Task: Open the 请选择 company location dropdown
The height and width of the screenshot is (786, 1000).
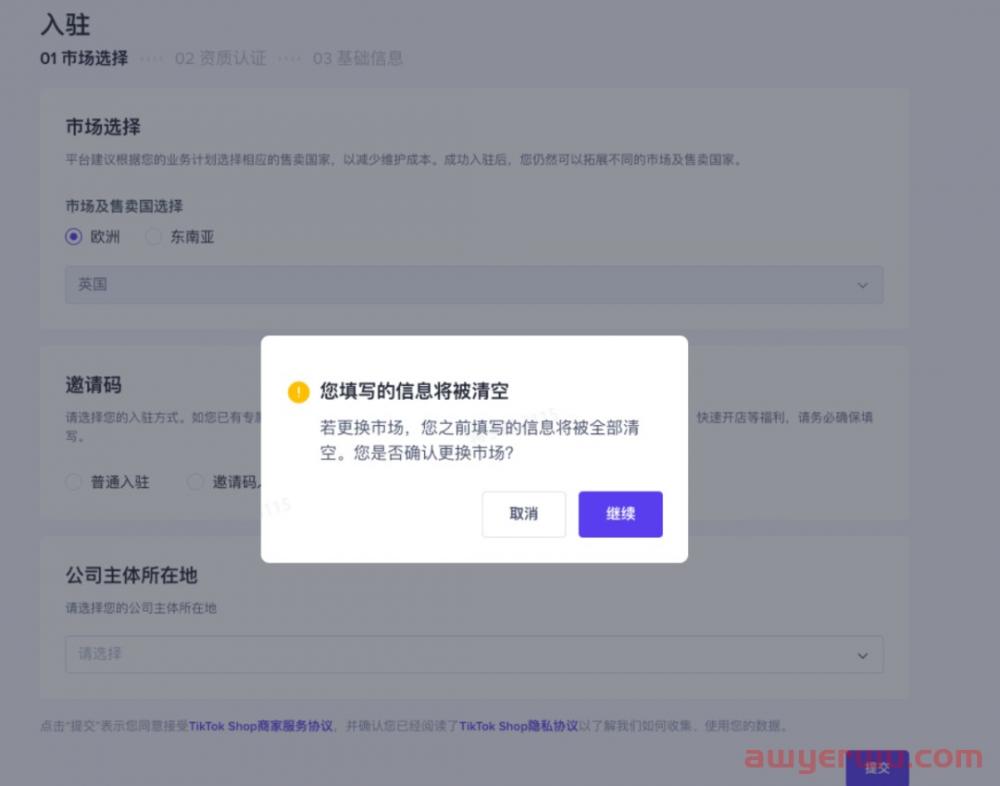Action: click(x=474, y=654)
